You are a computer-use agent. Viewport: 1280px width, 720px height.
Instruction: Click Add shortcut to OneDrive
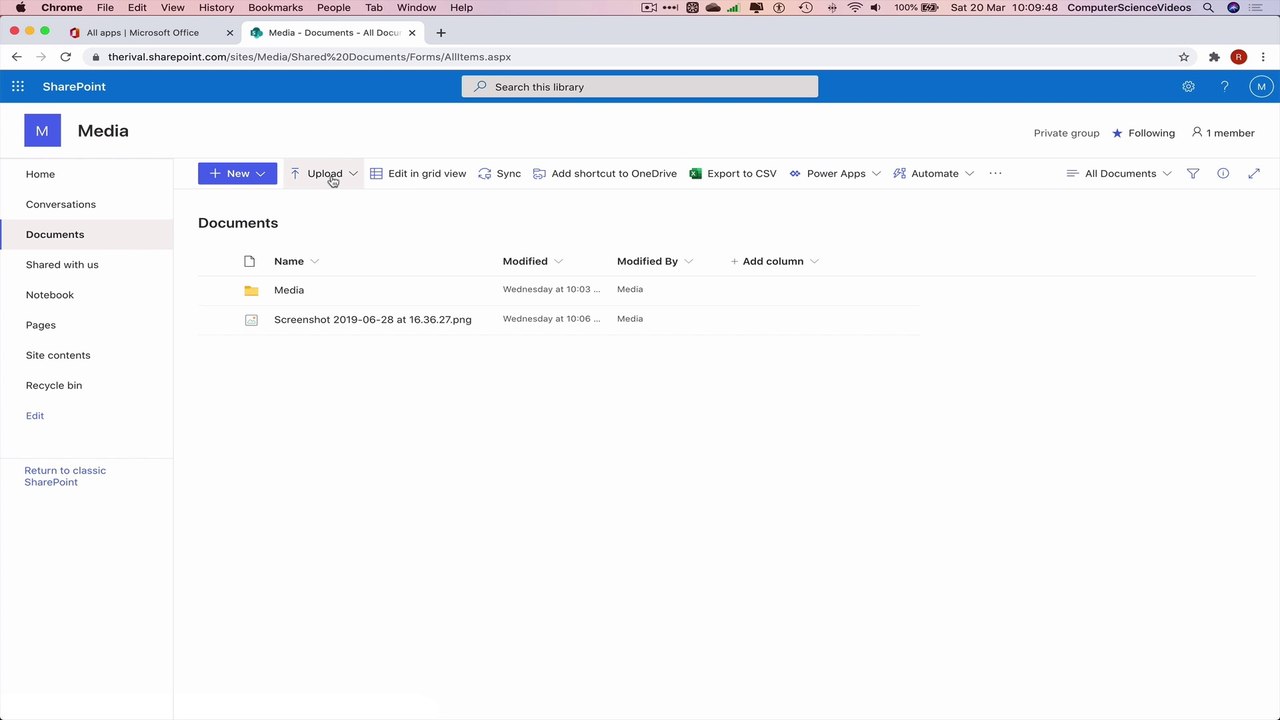(604, 174)
